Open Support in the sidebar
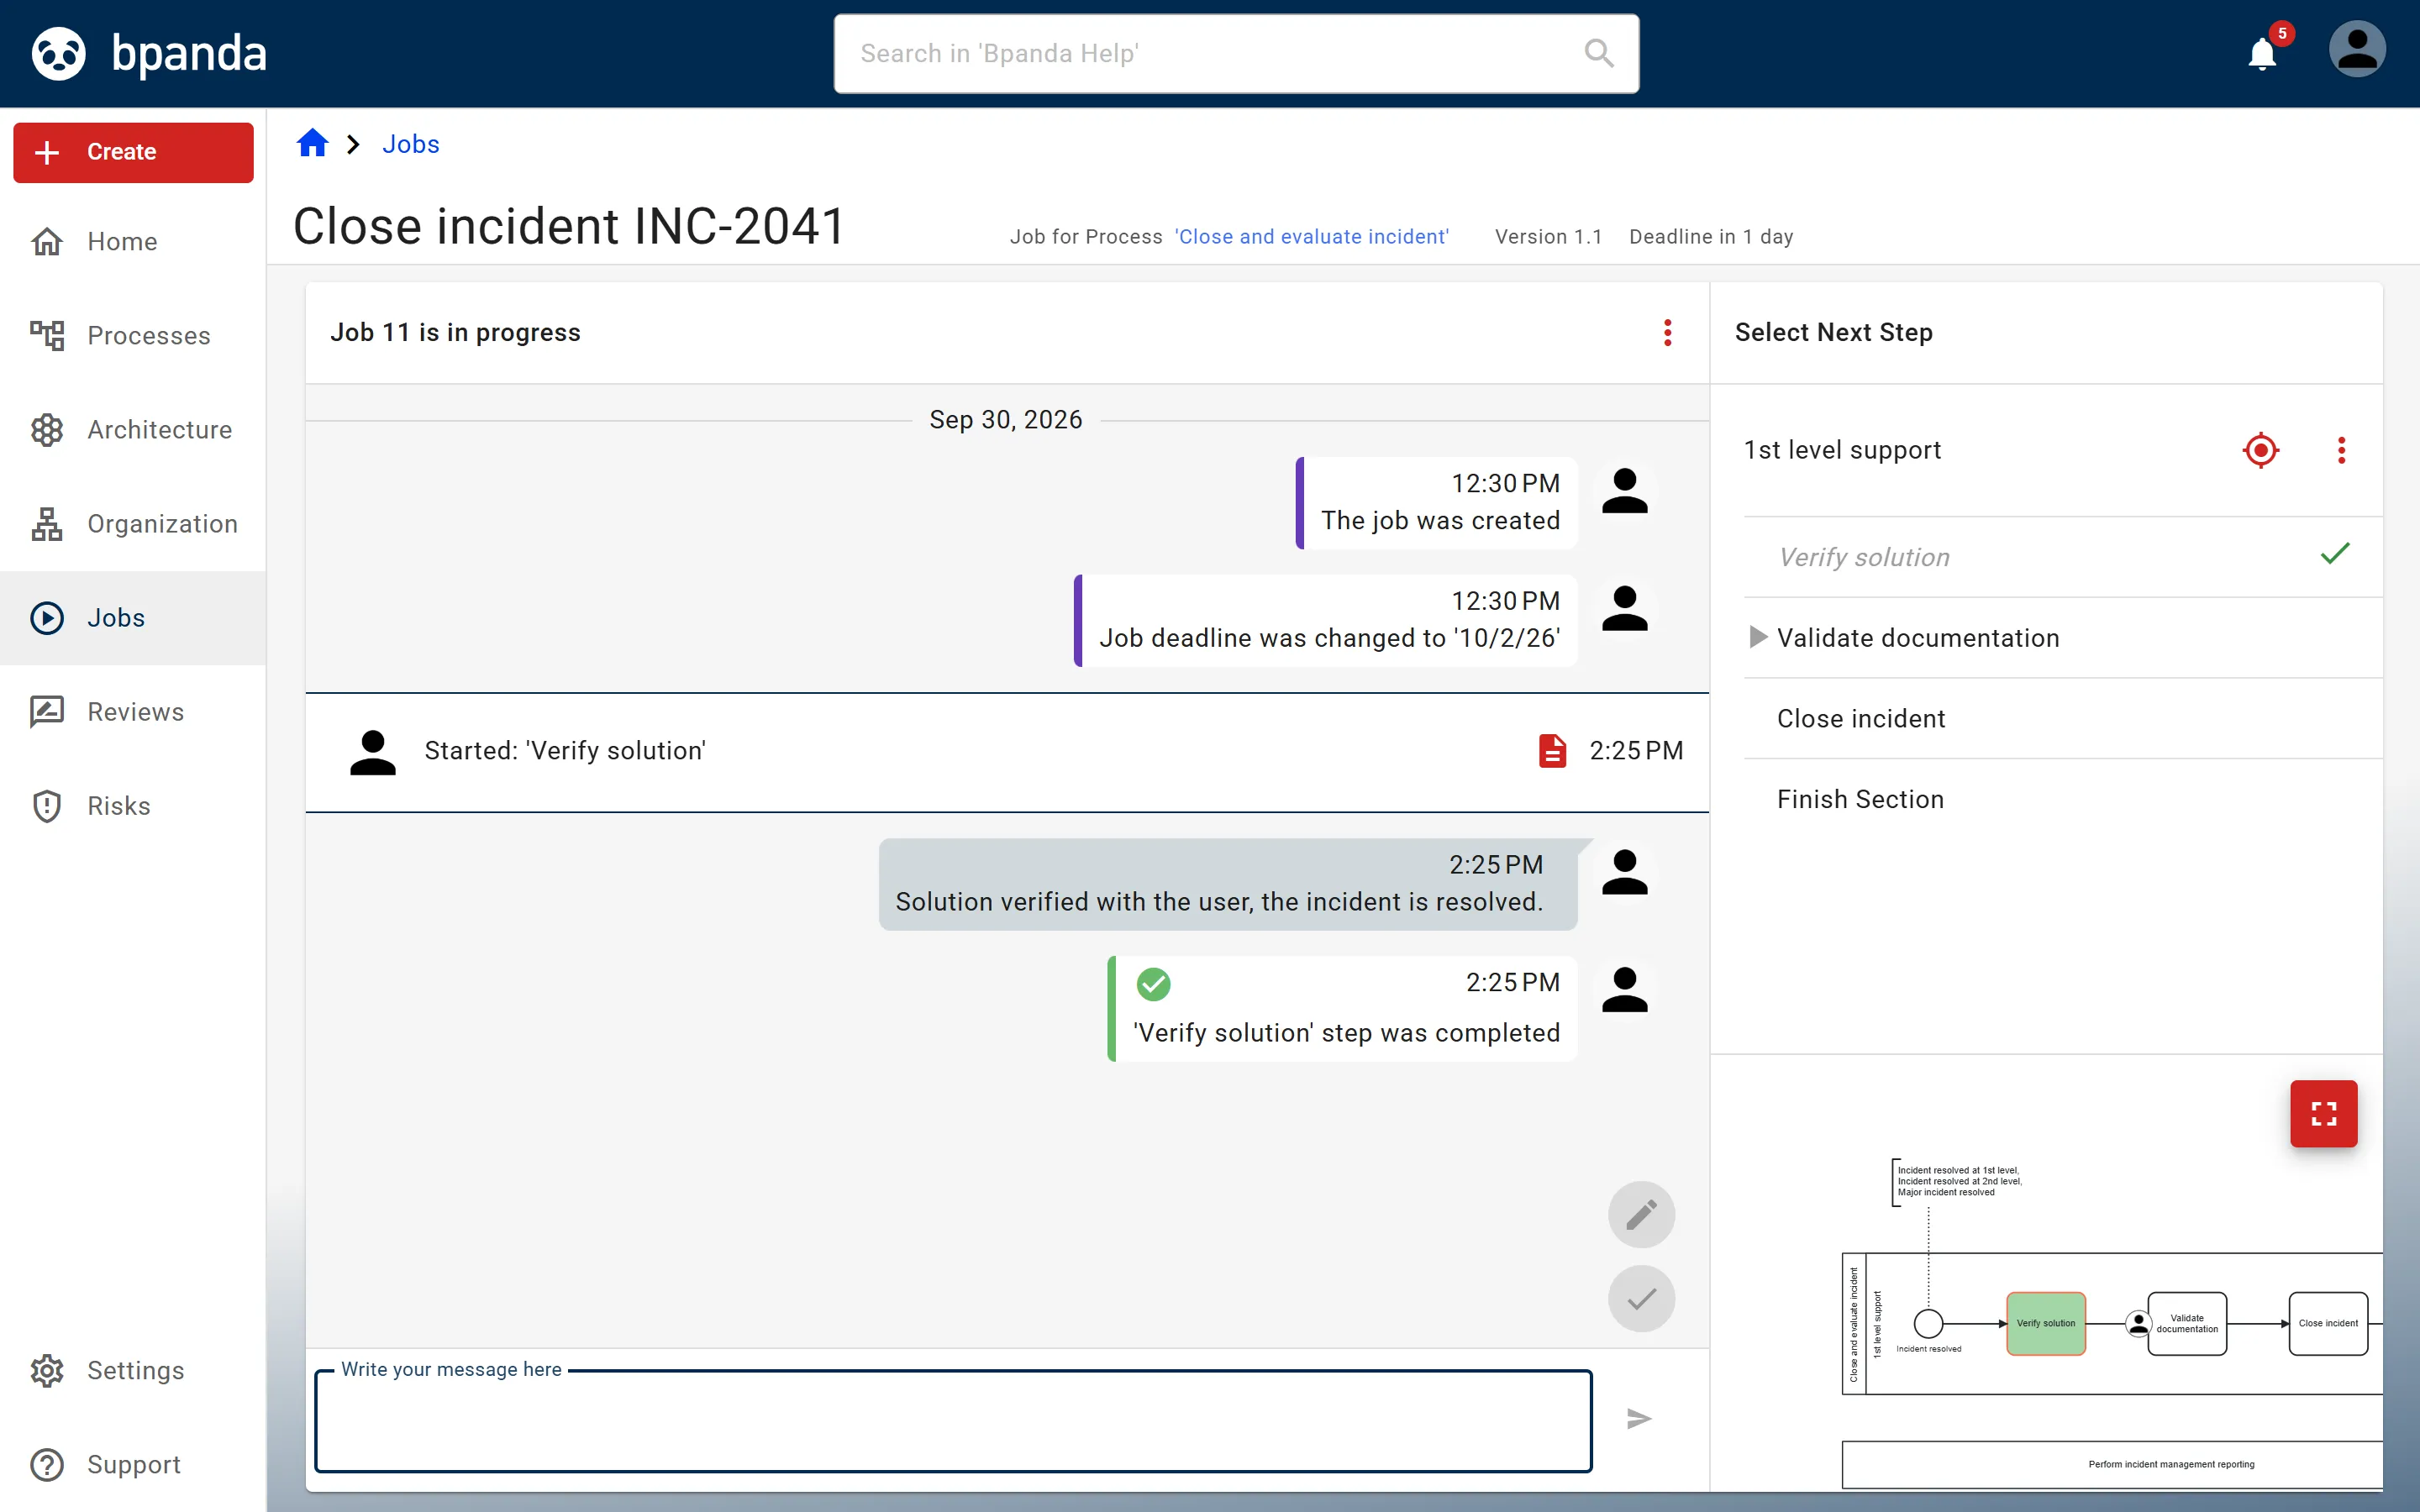The width and height of the screenshot is (2420, 1512). point(133,1464)
